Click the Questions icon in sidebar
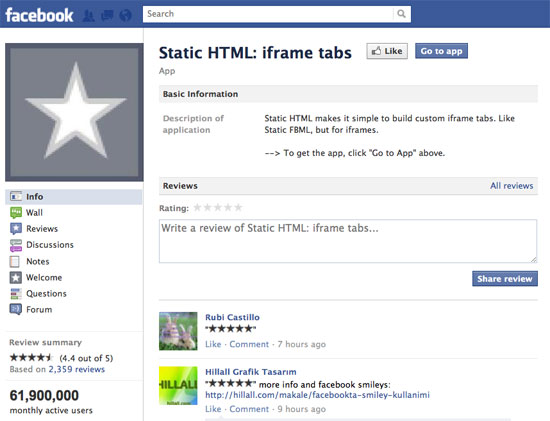This screenshot has height=421, width=550. tap(16, 294)
